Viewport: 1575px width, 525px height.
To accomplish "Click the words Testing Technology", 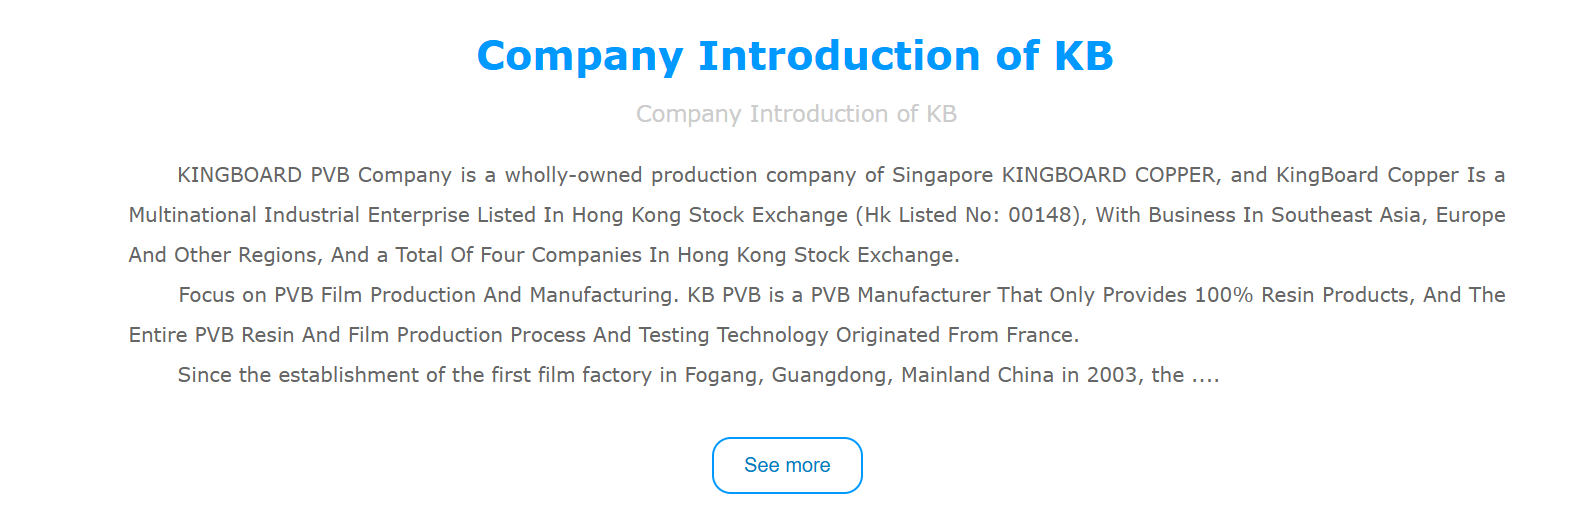I will (734, 335).
